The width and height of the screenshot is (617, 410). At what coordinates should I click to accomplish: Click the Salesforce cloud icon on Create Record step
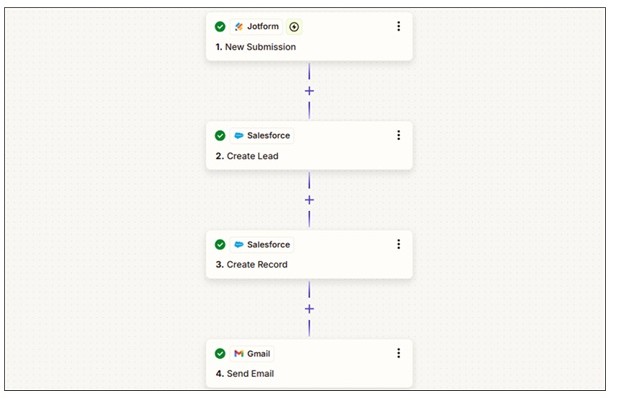pyautogui.click(x=239, y=245)
